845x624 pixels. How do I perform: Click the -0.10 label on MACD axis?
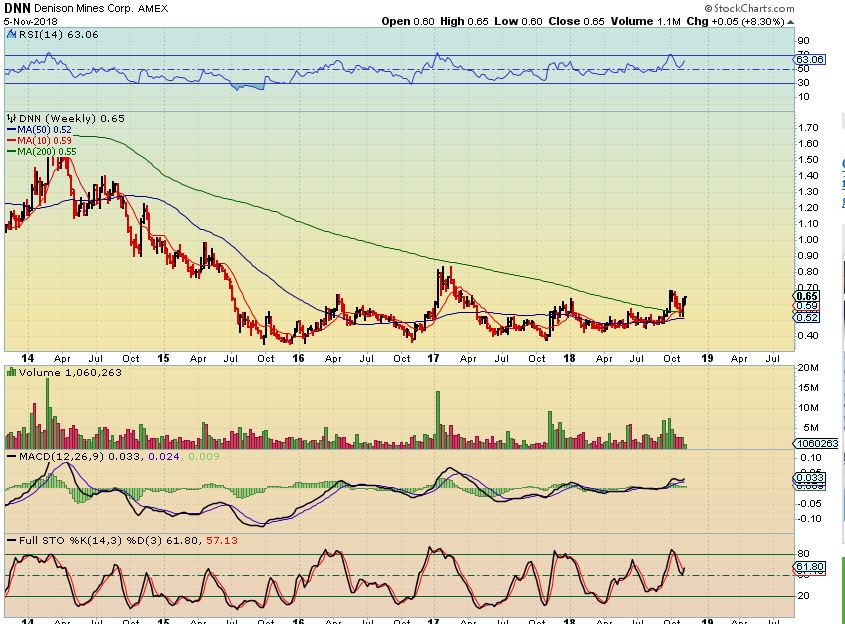810,519
